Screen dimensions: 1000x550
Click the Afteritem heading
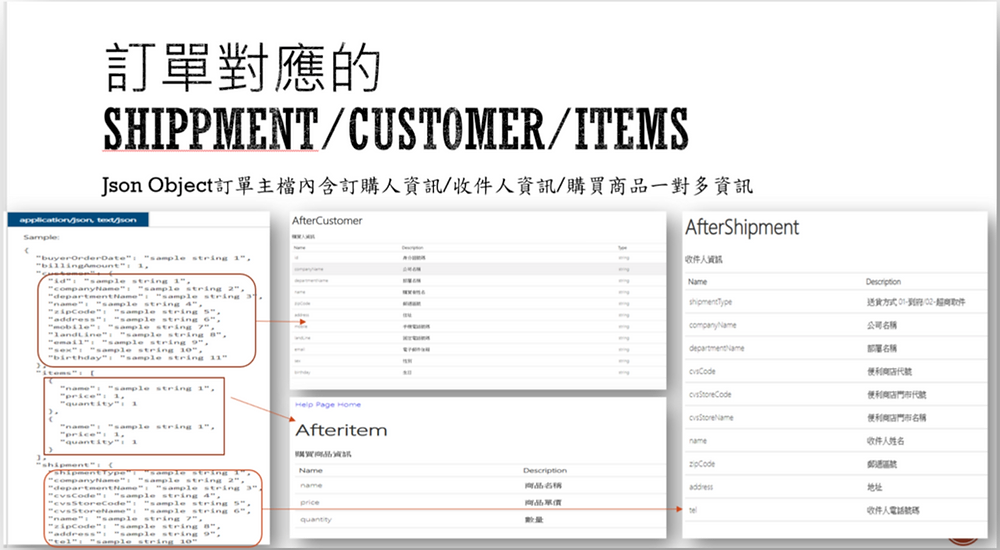point(341,431)
